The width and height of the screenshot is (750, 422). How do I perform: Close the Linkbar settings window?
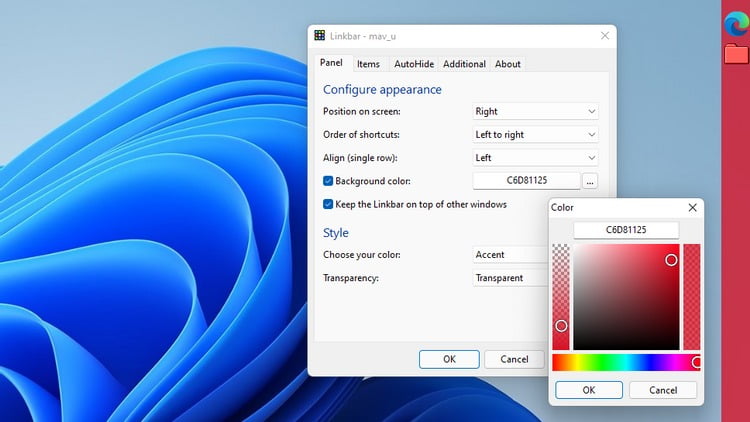(605, 35)
